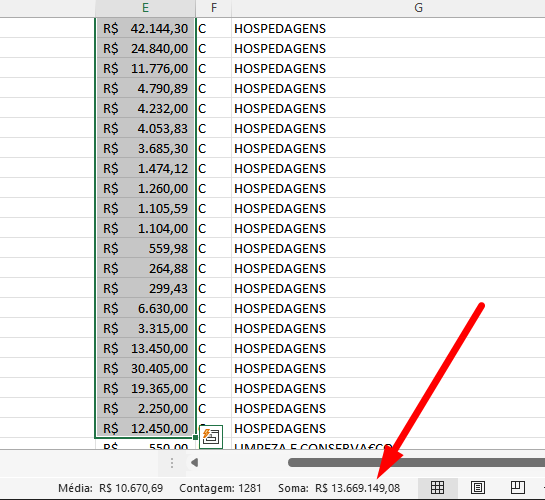Switch to Page Break Preview view
Viewport: 545px width, 500px height.
pos(517,487)
